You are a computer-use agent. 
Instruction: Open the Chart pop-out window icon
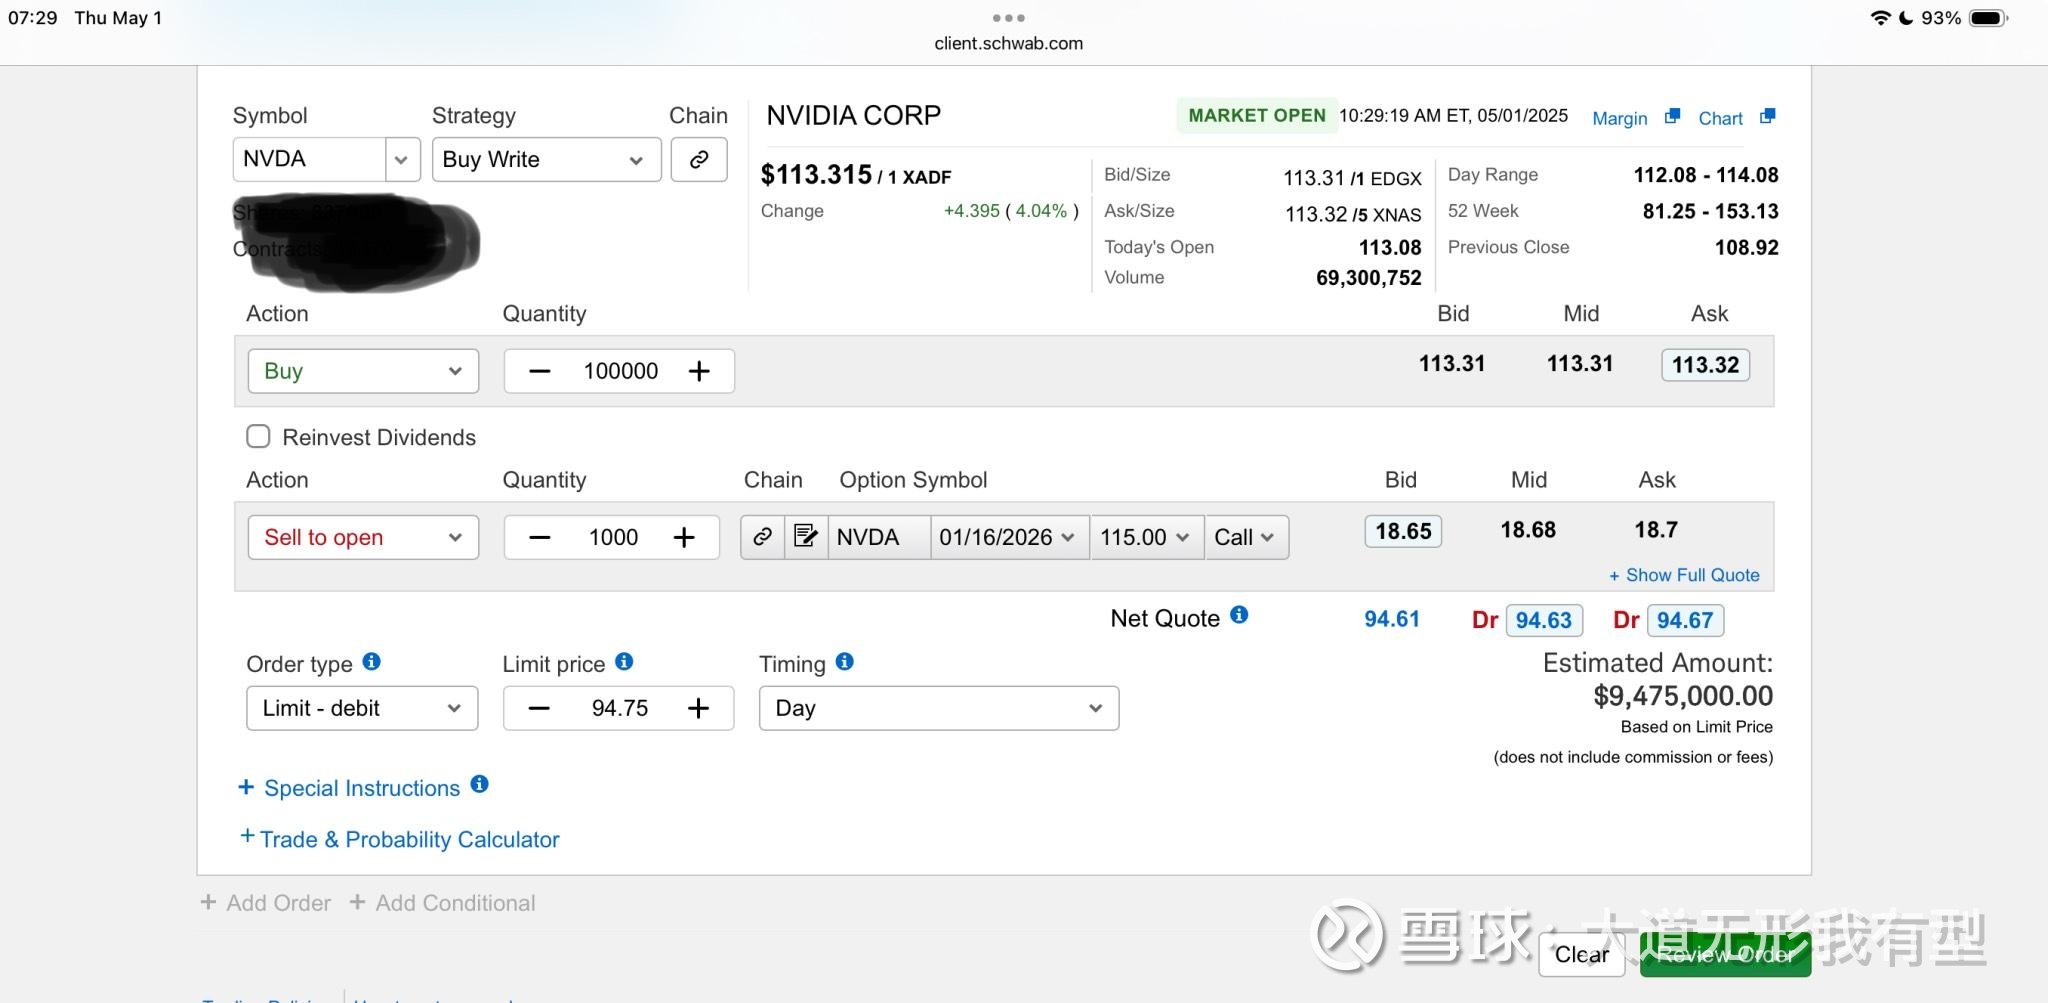(x=1767, y=116)
